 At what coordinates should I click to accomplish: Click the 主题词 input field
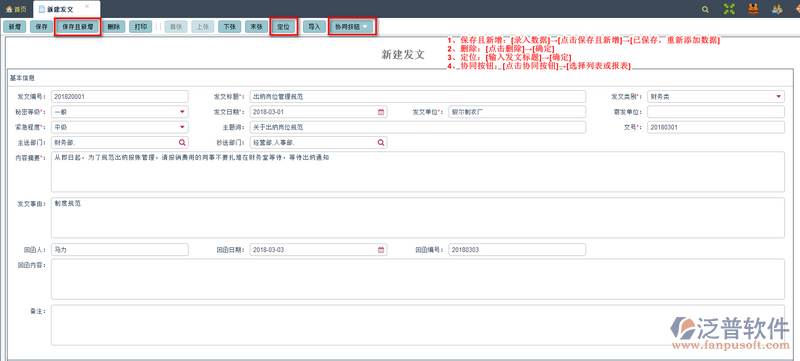418,127
